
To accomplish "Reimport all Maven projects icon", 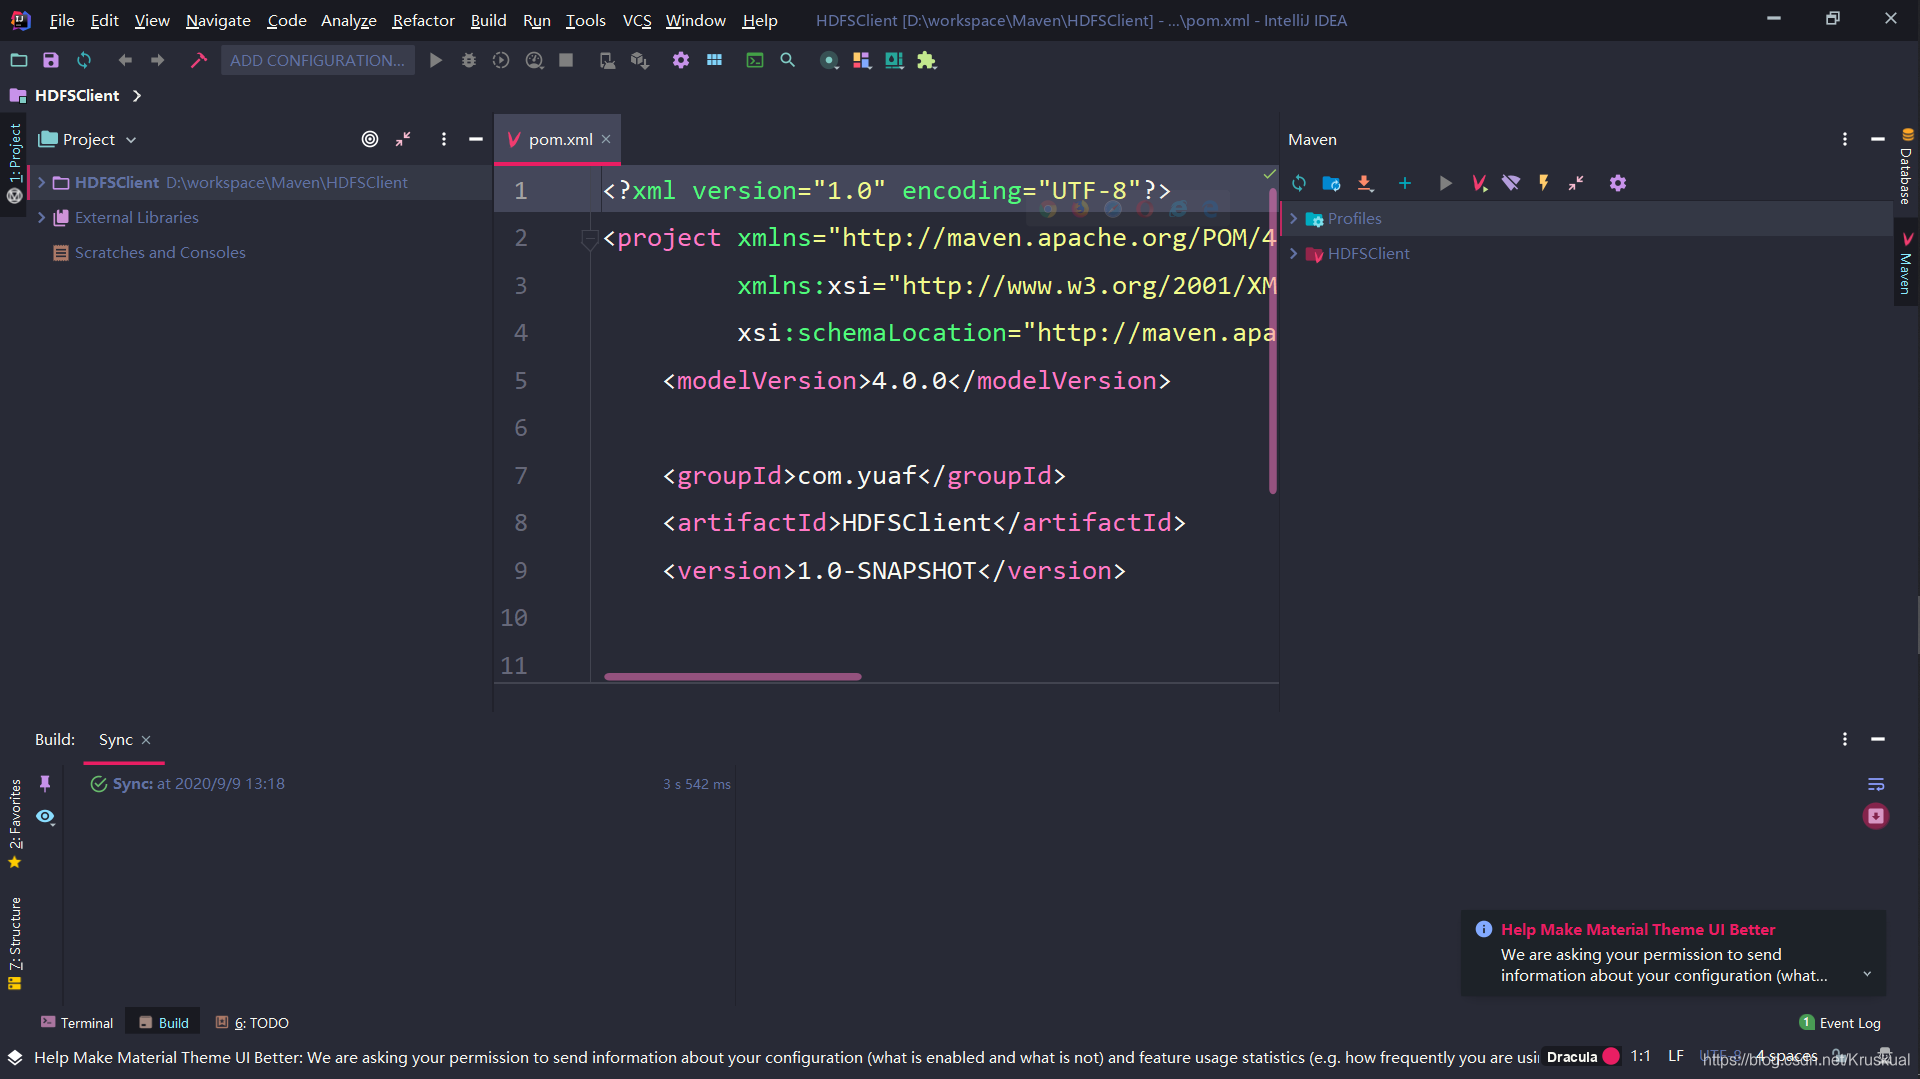I will 1299,183.
